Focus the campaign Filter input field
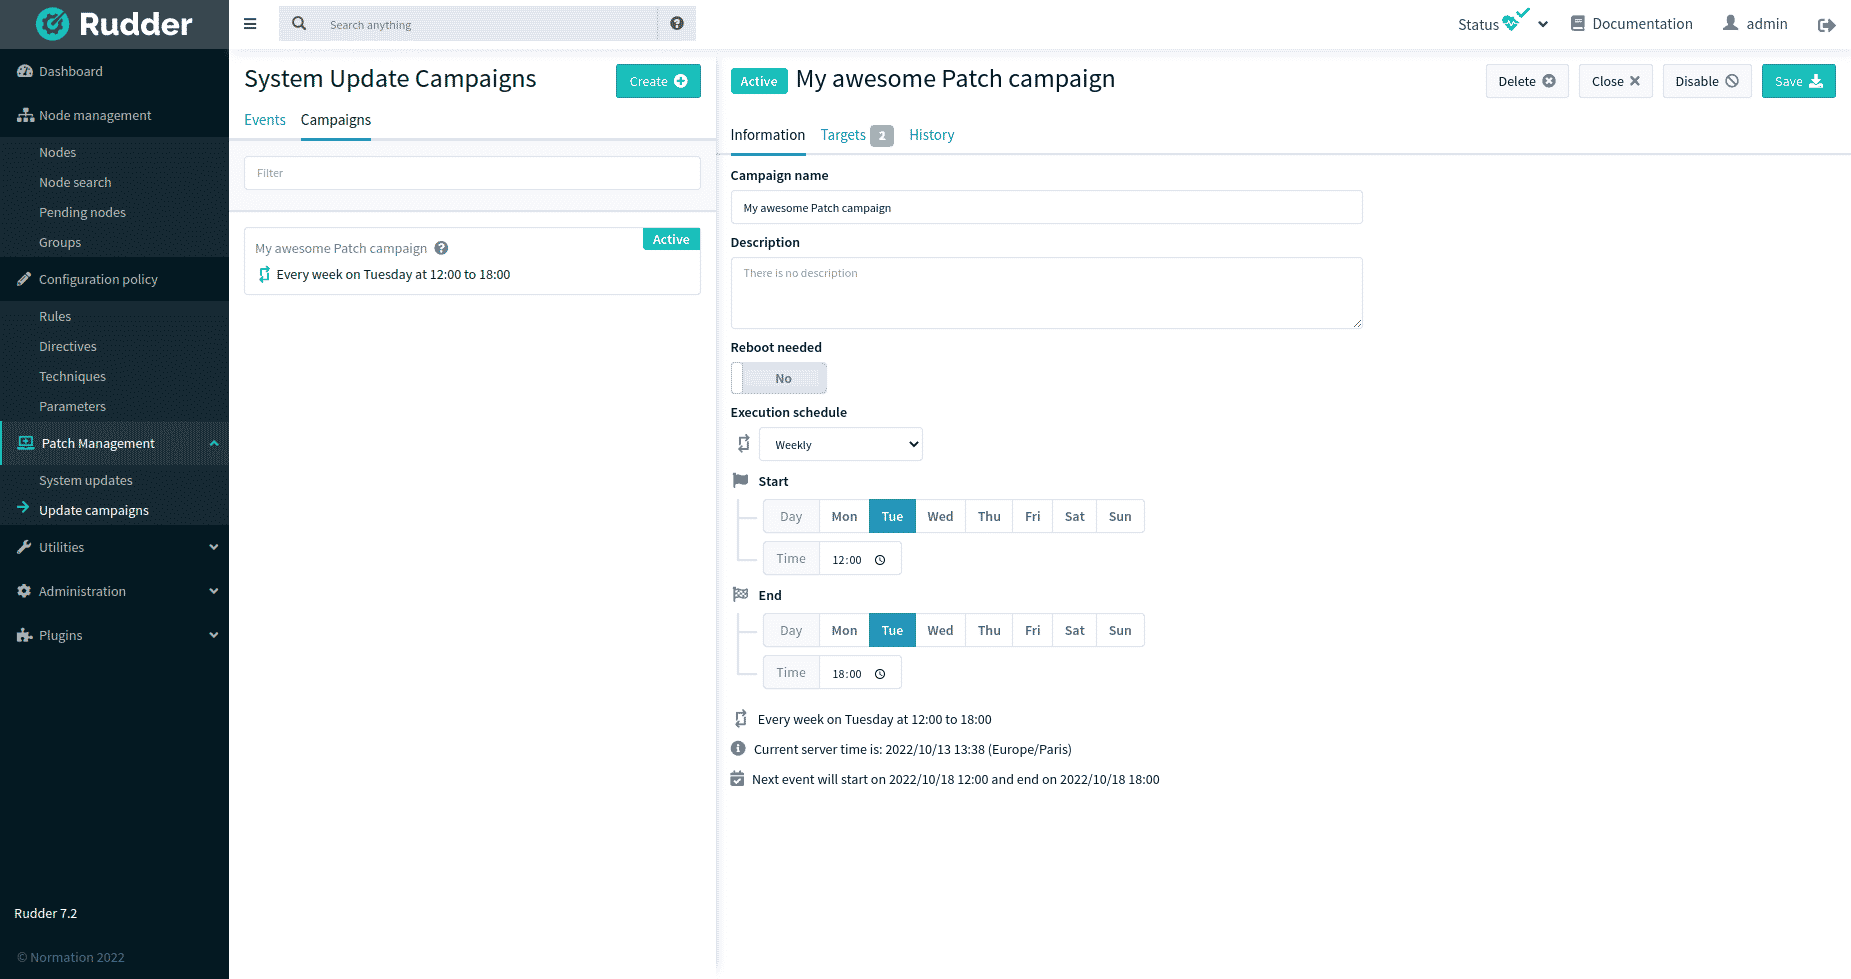Viewport: 1851px width, 979px height. [x=472, y=173]
